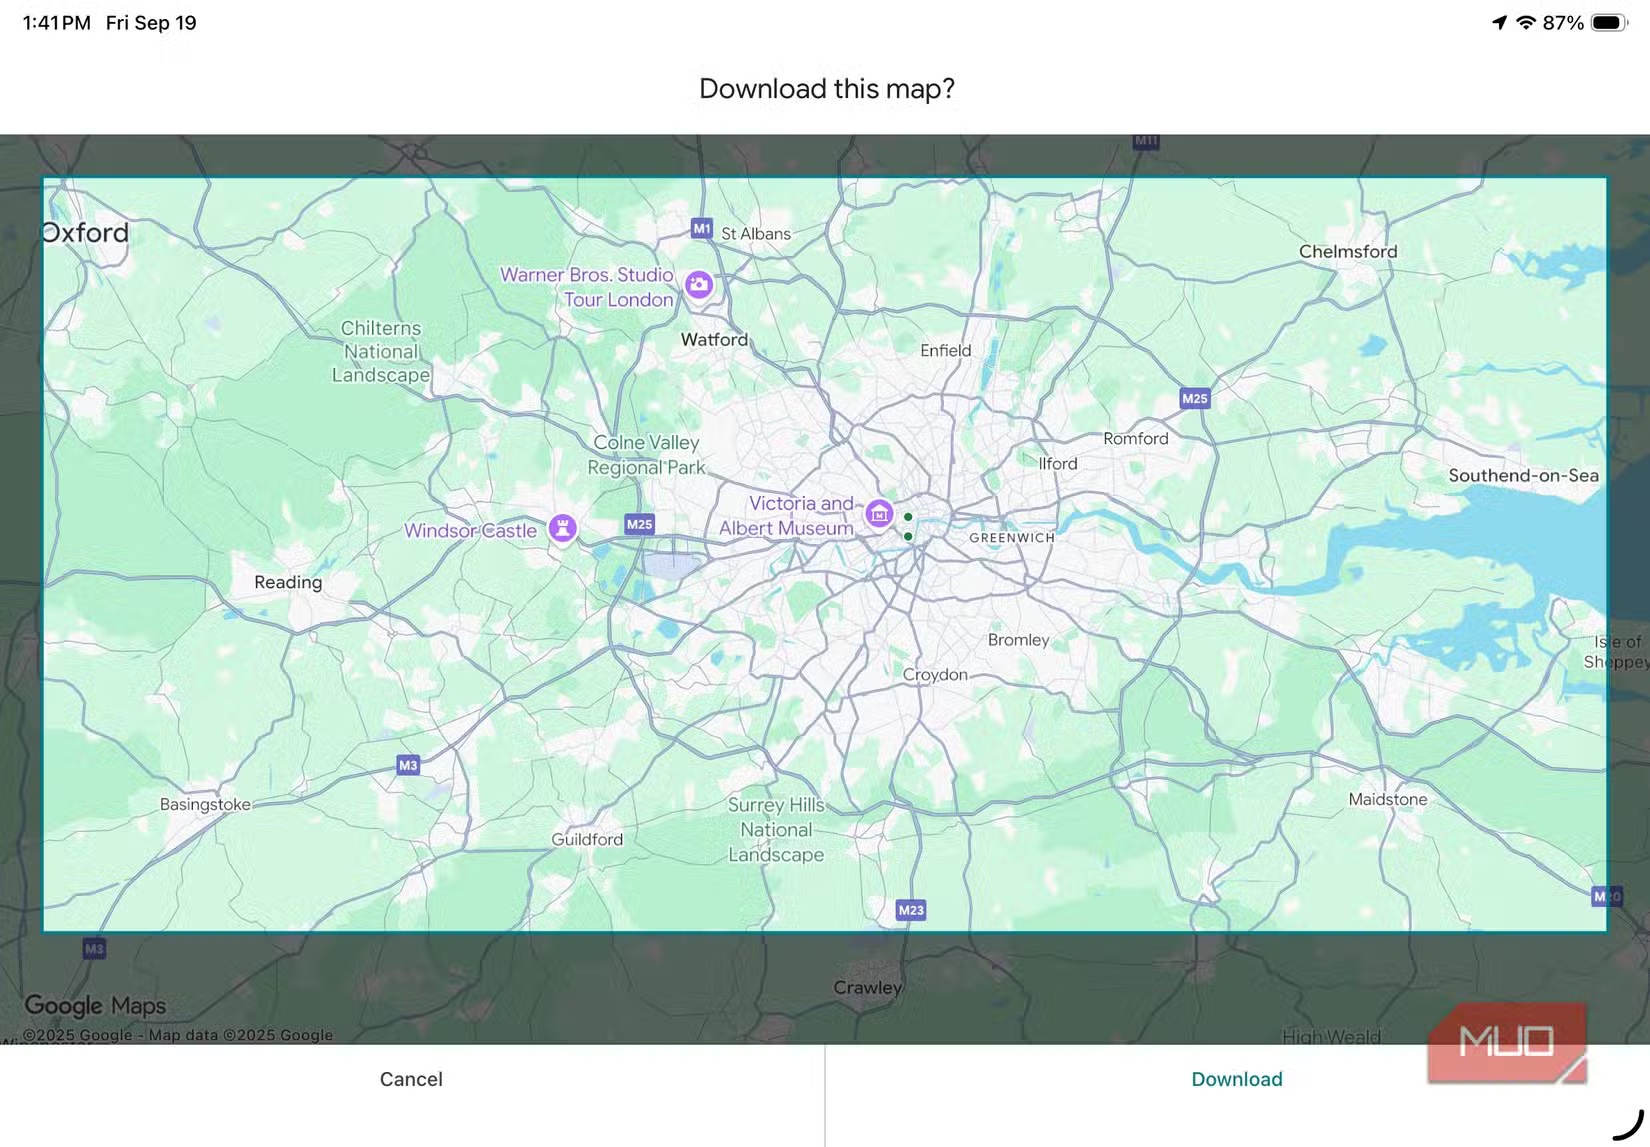Tap the location services arrow in status bar
Screen dimensions: 1650x1147
point(1499,23)
